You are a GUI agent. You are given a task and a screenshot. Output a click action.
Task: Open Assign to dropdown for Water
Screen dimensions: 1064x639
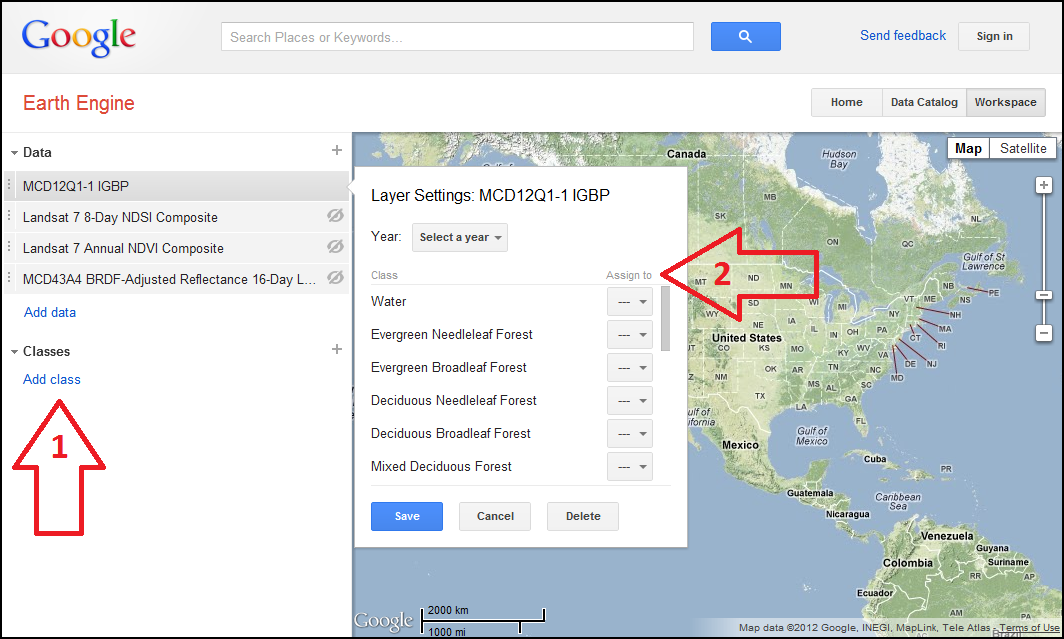pos(630,302)
